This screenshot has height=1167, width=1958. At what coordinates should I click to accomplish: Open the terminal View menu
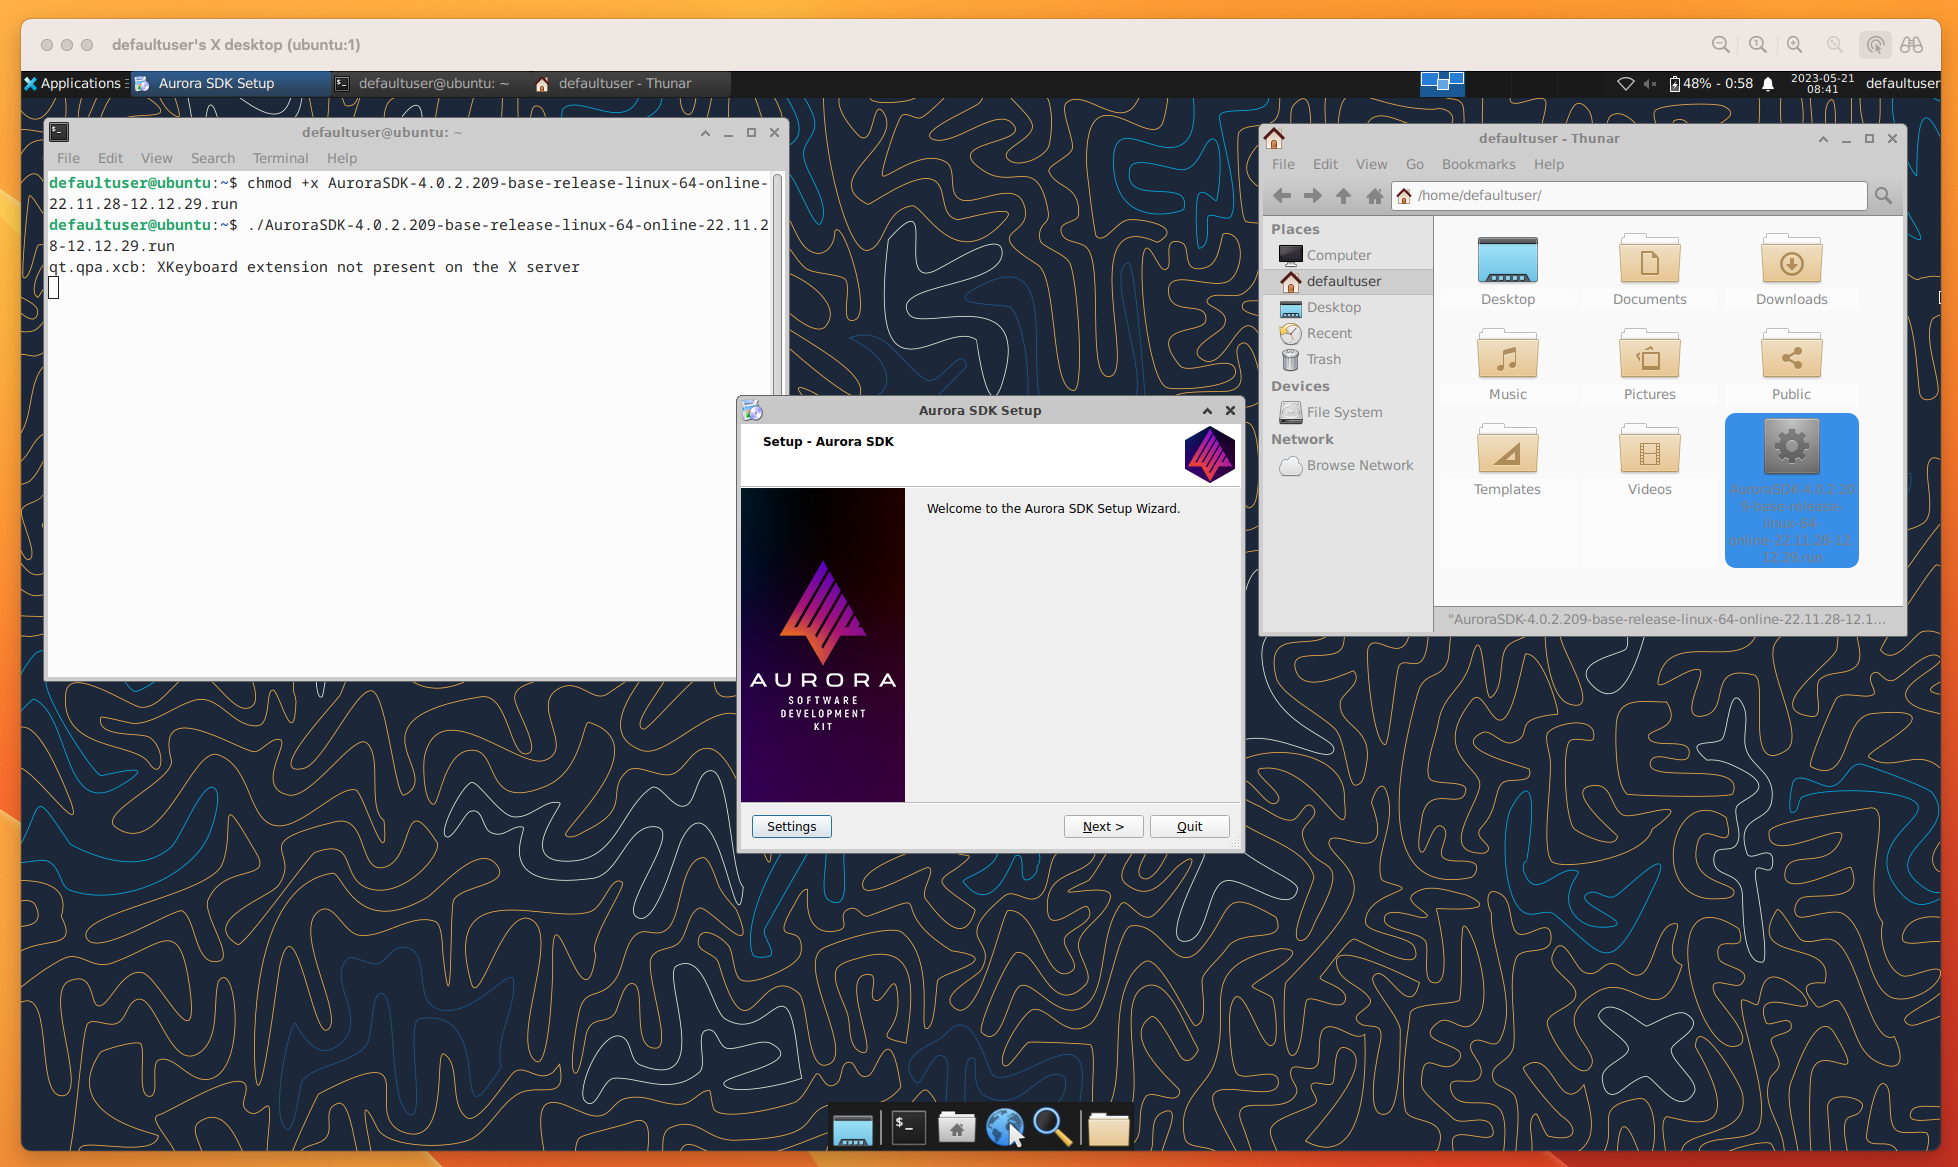(x=156, y=158)
